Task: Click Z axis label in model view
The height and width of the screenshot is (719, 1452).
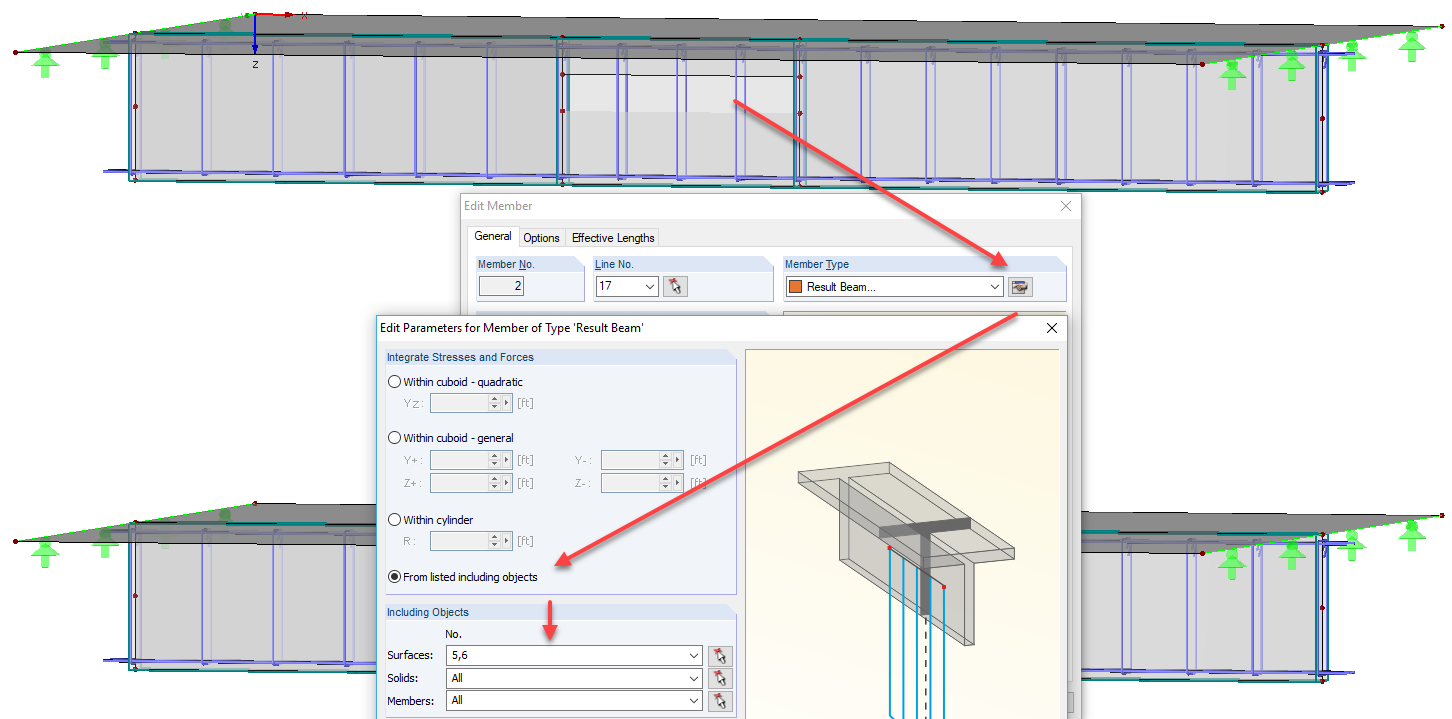Action: [x=255, y=65]
